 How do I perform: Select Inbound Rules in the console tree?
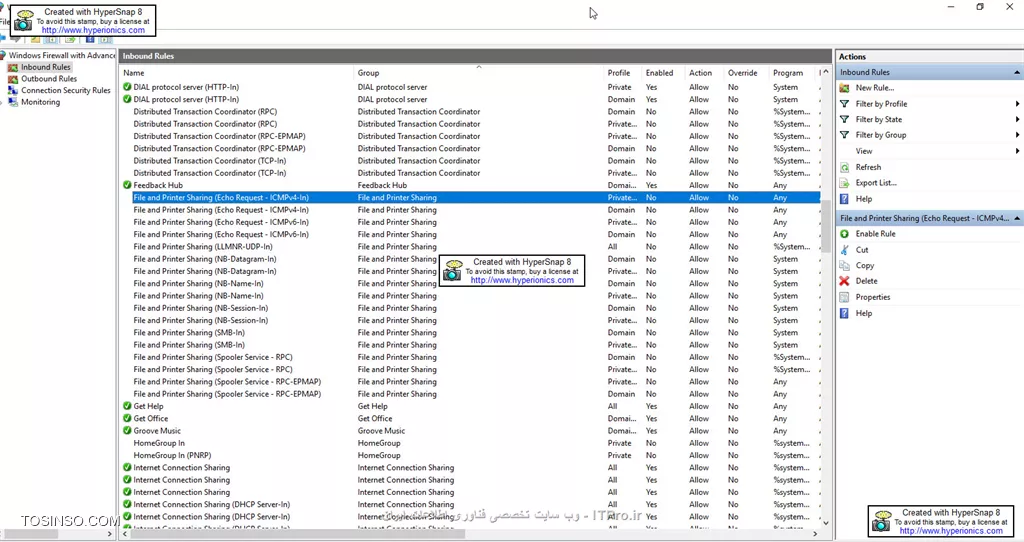[45, 67]
